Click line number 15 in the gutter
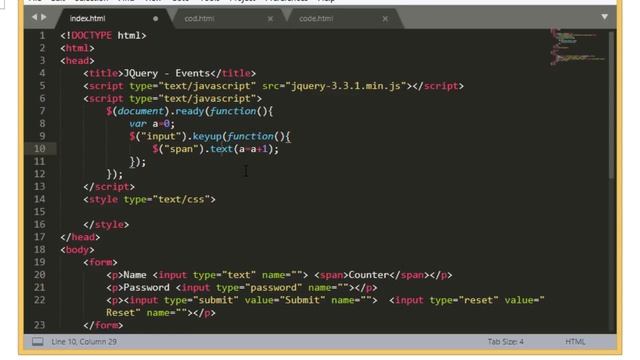Image resolution: width=640 pixels, height=360 pixels. pos(40,211)
